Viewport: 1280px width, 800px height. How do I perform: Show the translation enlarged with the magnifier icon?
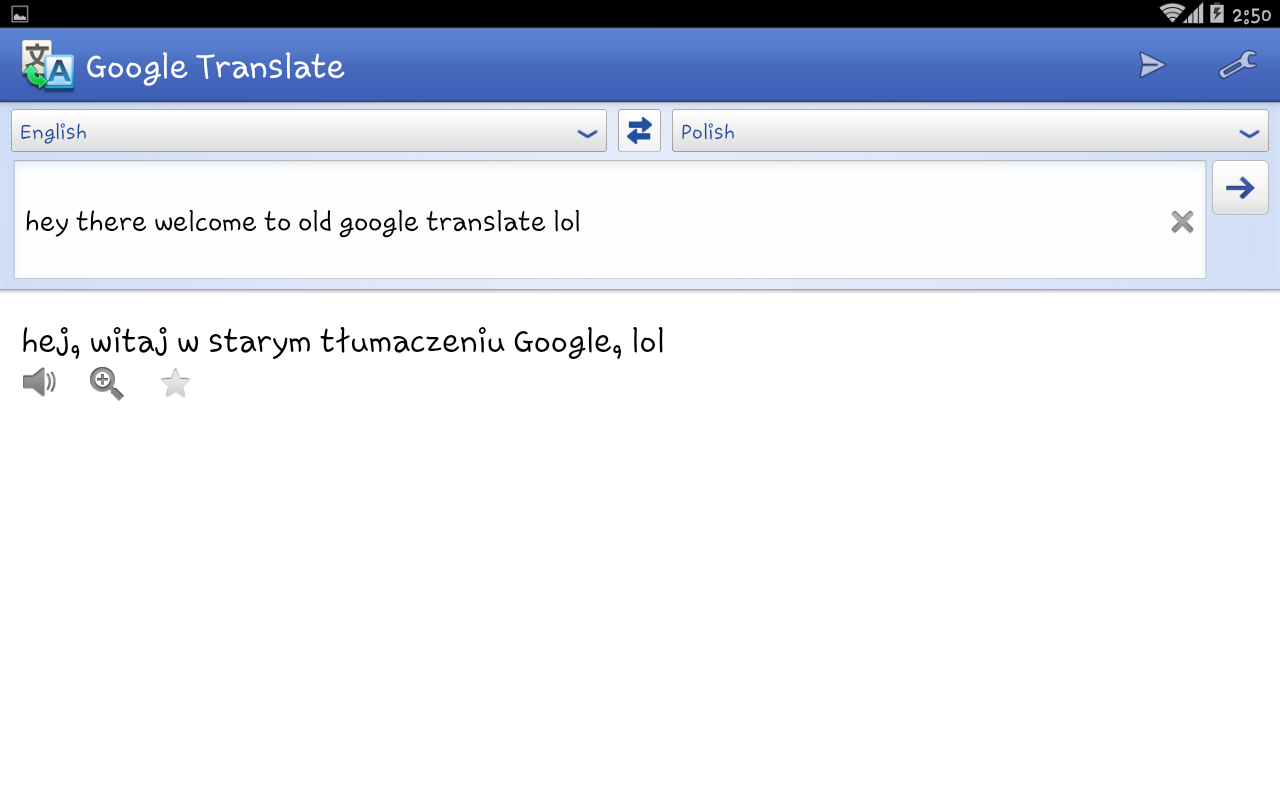[107, 383]
